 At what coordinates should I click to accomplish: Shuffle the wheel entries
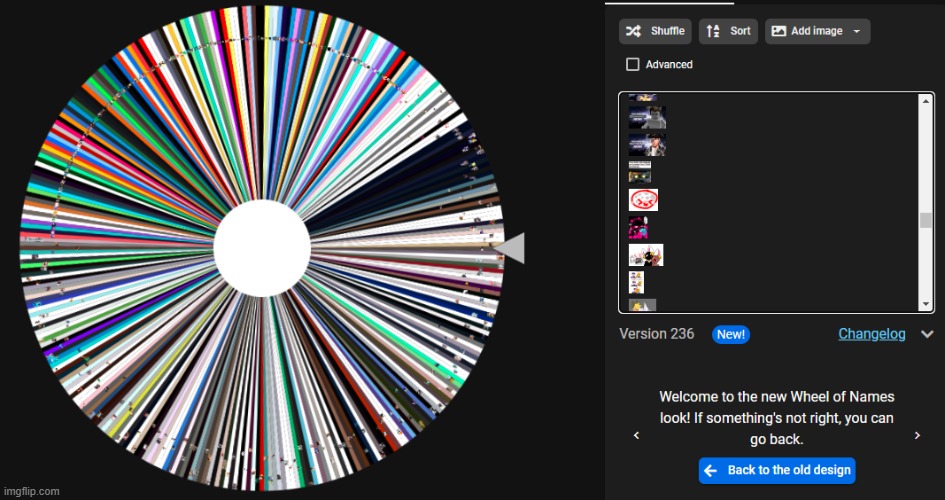point(655,31)
